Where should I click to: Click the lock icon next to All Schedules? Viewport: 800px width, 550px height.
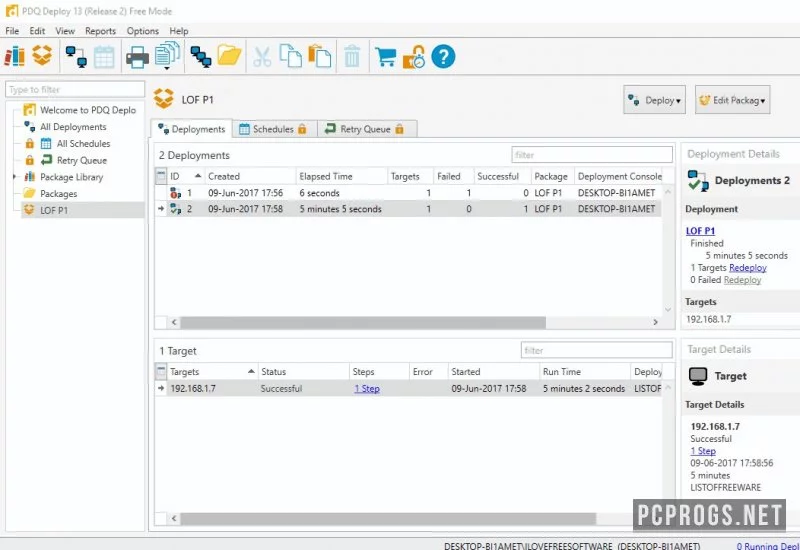(30, 143)
